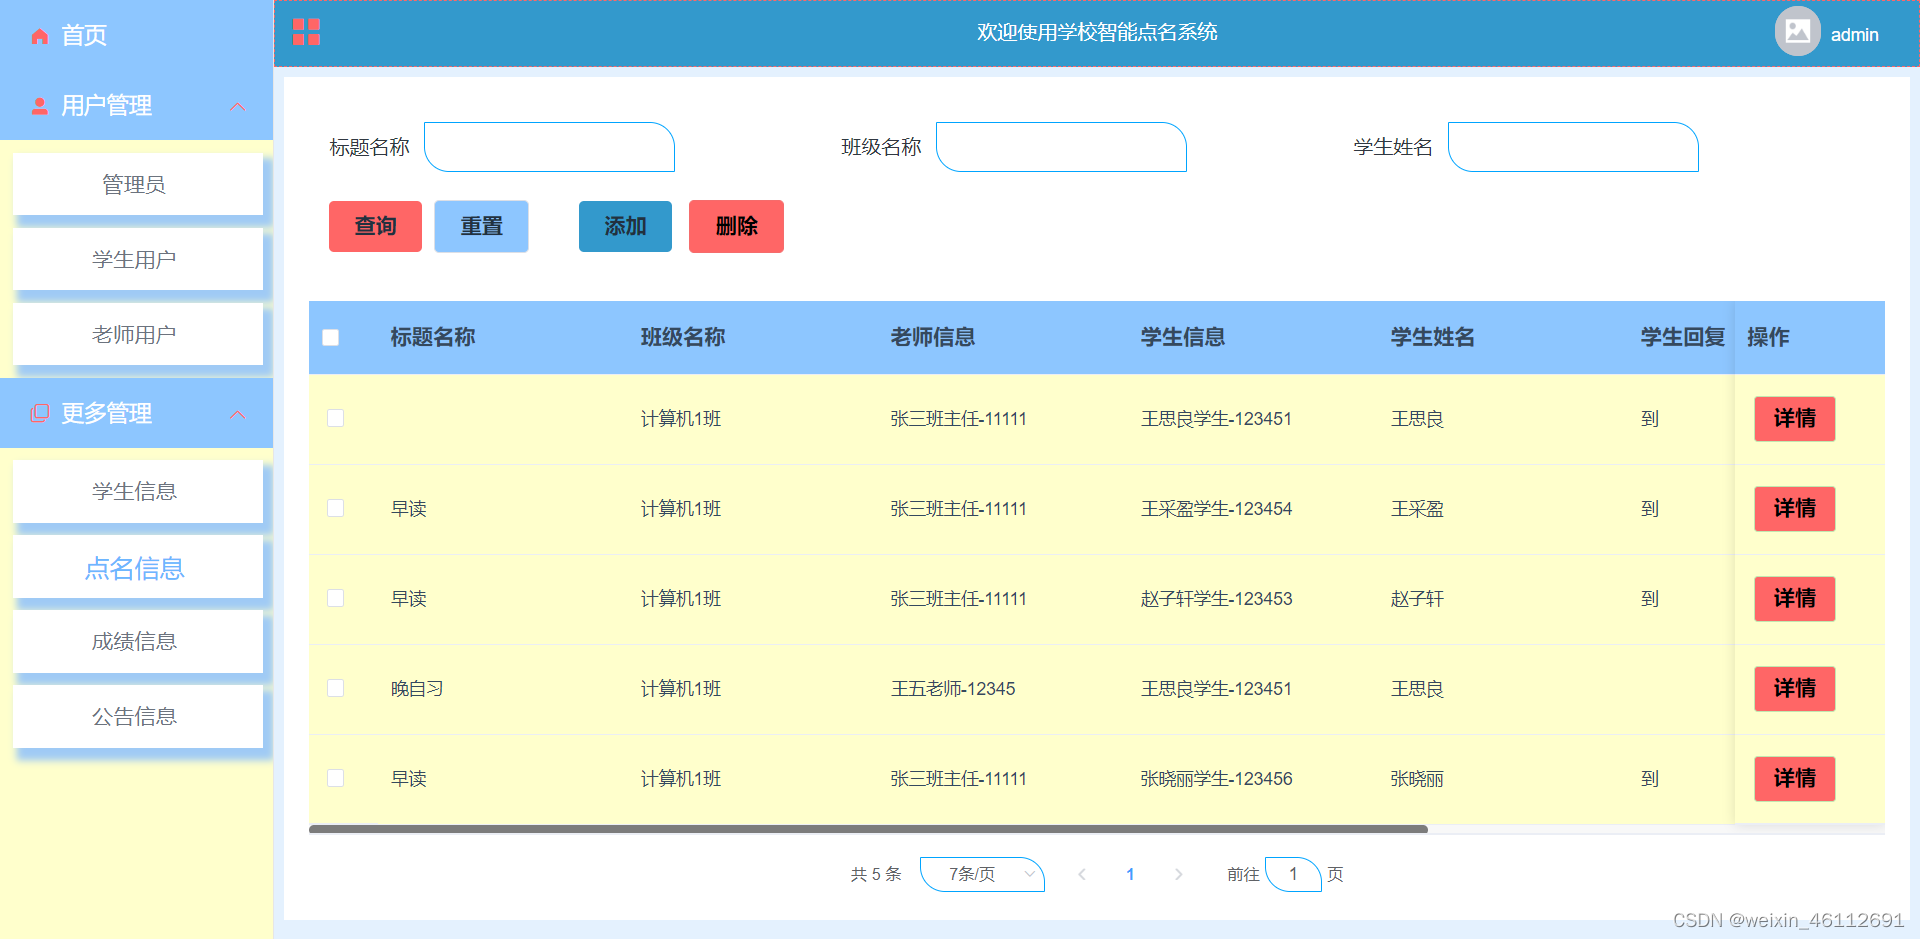Open the 7条/页 page size dropdown
1920x939 pixels.
982,874
